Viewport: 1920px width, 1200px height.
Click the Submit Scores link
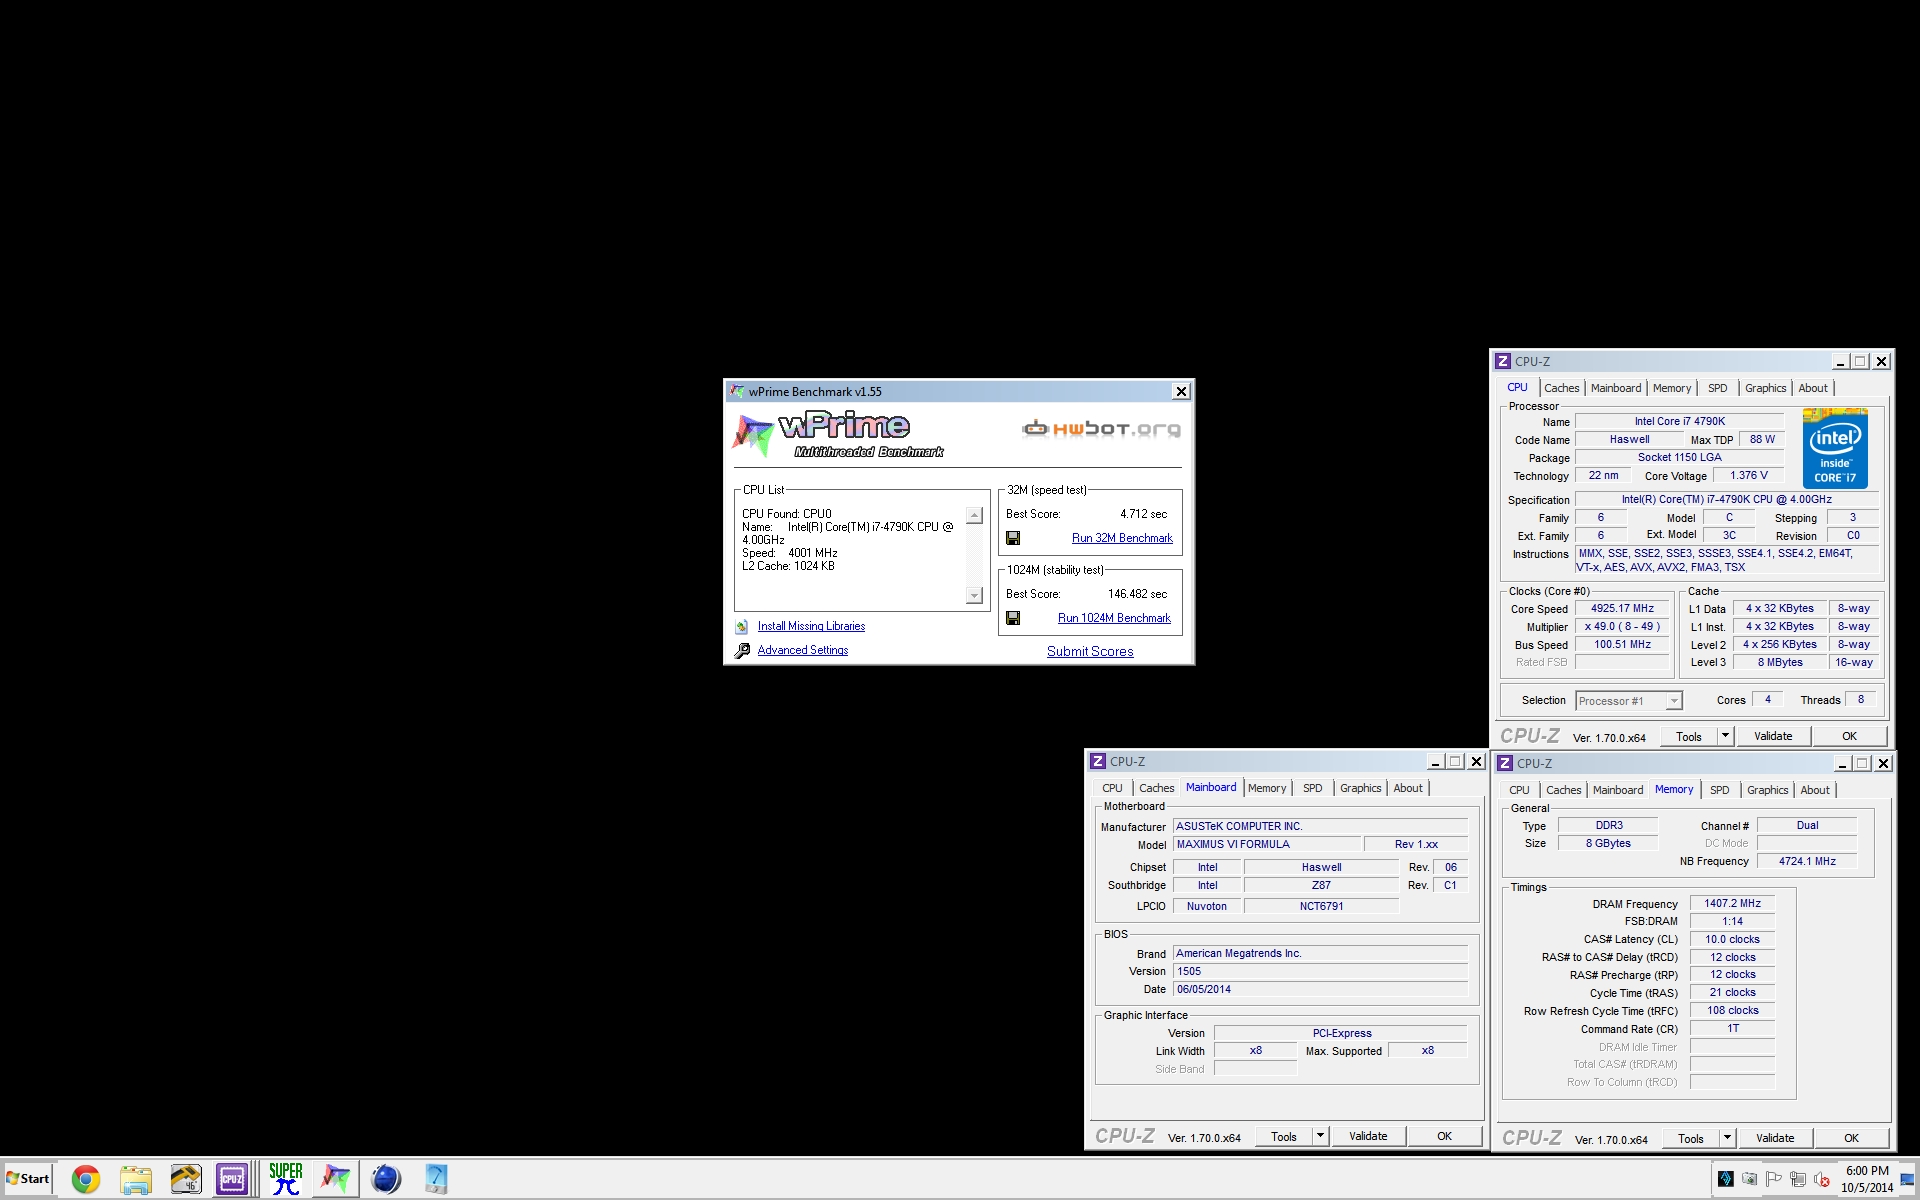[1090, 651]
